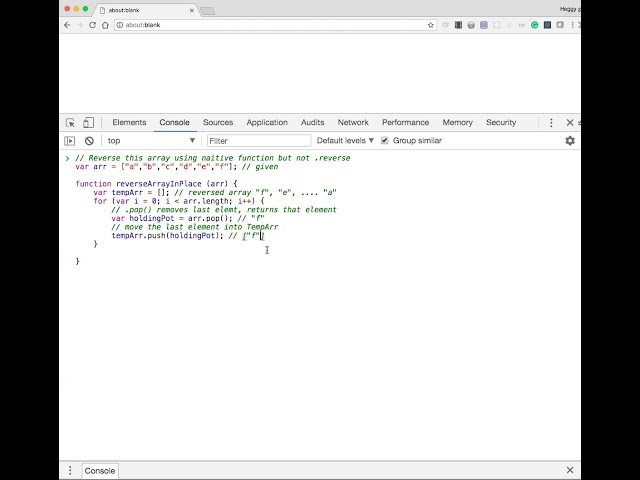Click the 'for (var i = 0' loop line
The image size is (640, 480).
tap(179, 201)
